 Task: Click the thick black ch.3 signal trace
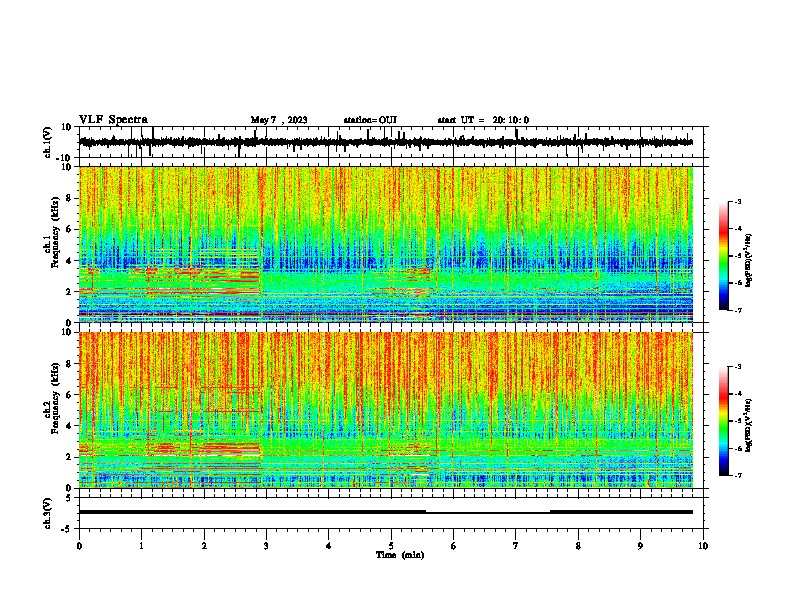[386, 512]
